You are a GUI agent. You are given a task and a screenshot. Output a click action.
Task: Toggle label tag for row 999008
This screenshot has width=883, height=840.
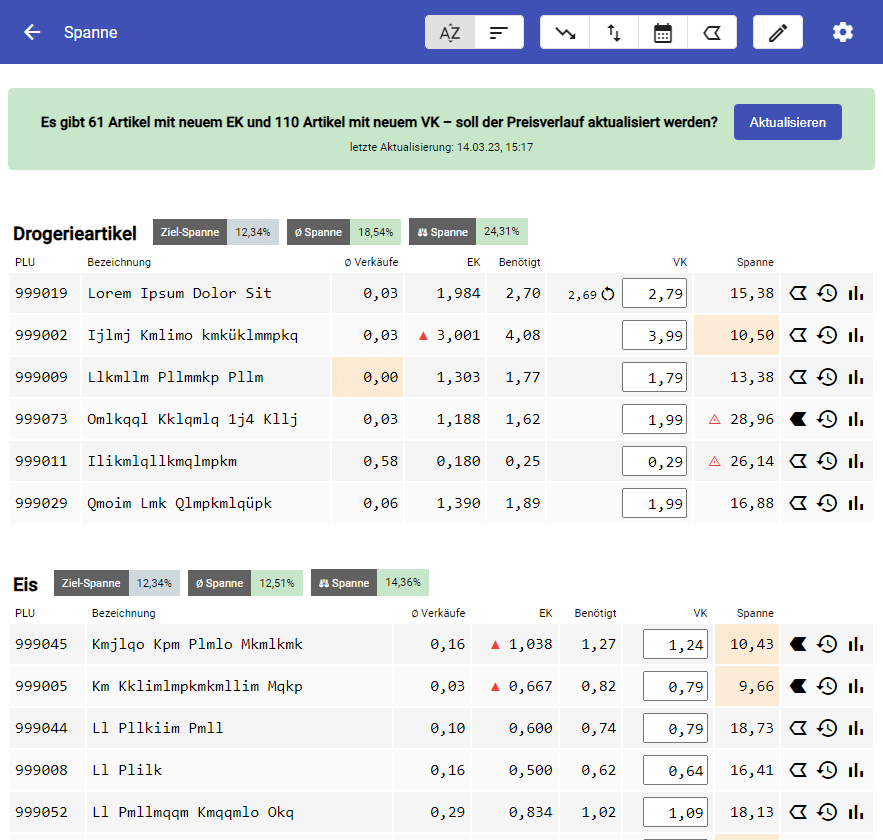pyautogui.click(x=798, y=770)
